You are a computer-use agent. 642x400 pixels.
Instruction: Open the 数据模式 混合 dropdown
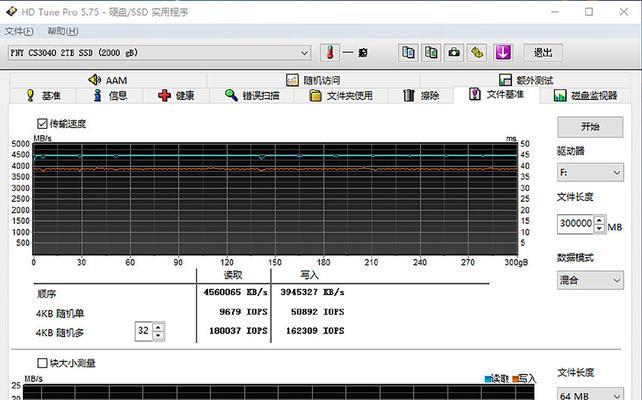tap(590, 280)
